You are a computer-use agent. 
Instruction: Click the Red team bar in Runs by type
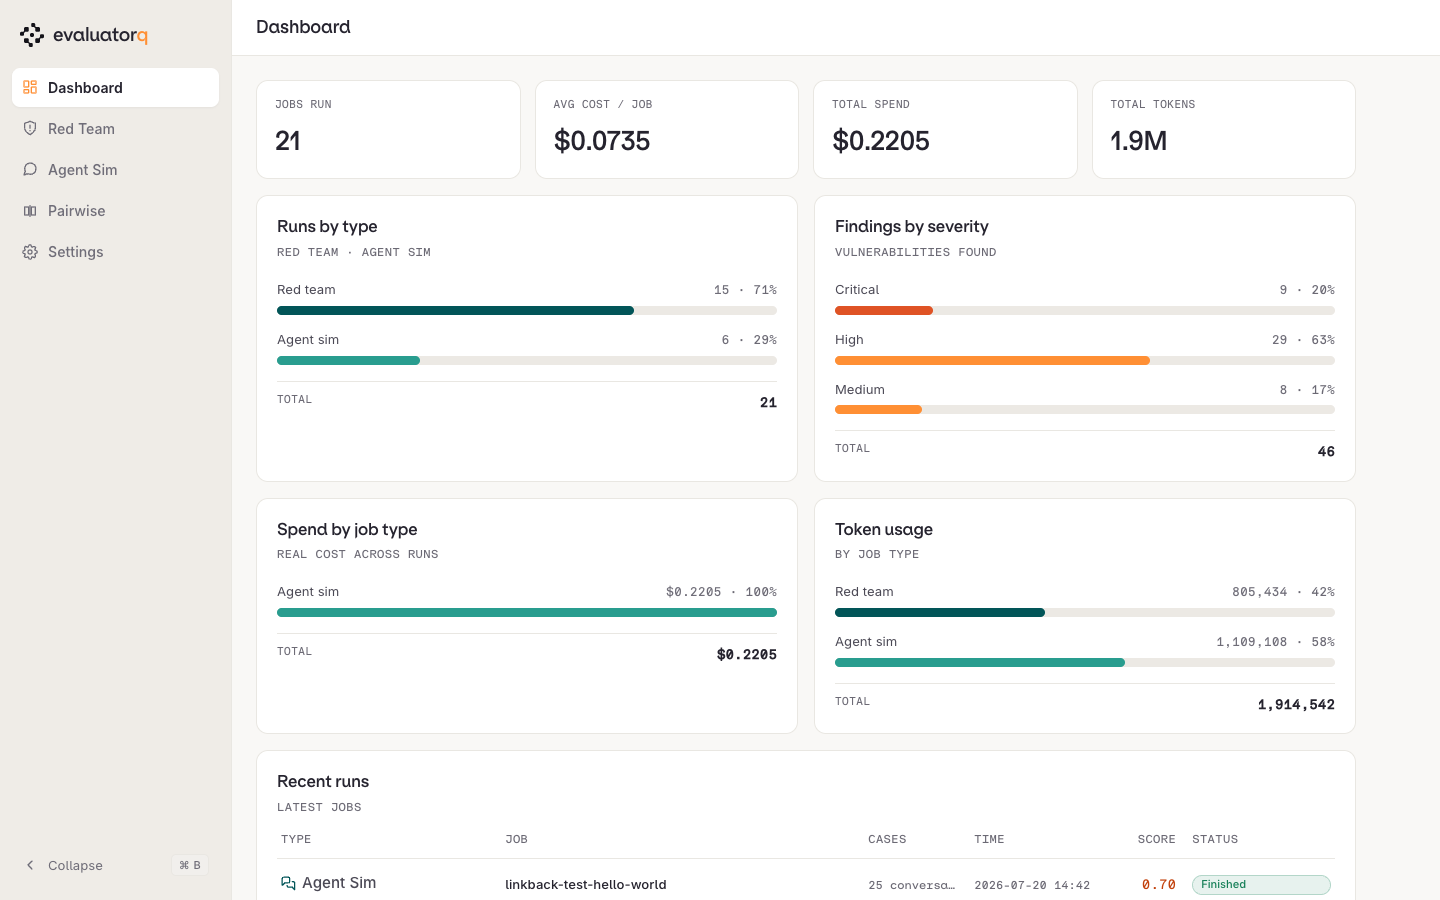point(527,310)
